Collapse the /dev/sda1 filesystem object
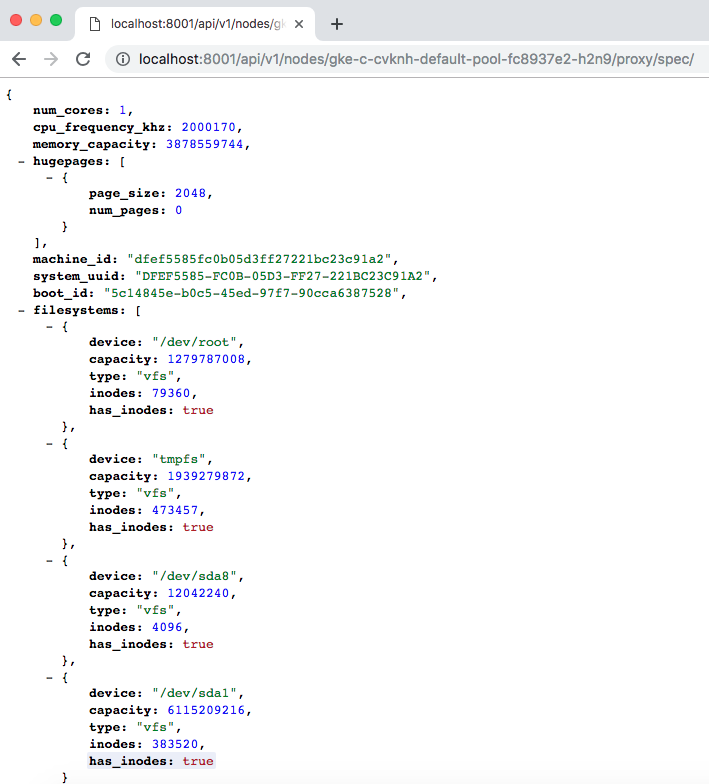 (49, 678)
